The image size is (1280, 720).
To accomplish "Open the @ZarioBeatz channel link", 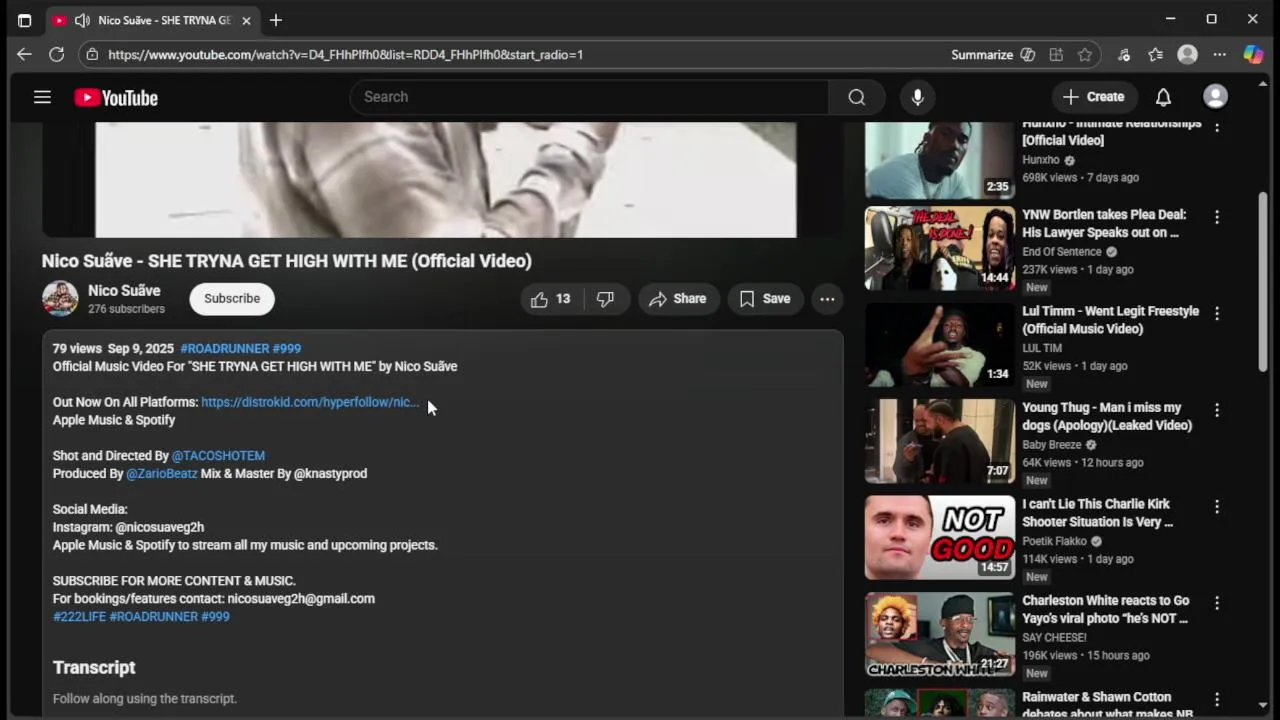I will [x=162, y=474].
